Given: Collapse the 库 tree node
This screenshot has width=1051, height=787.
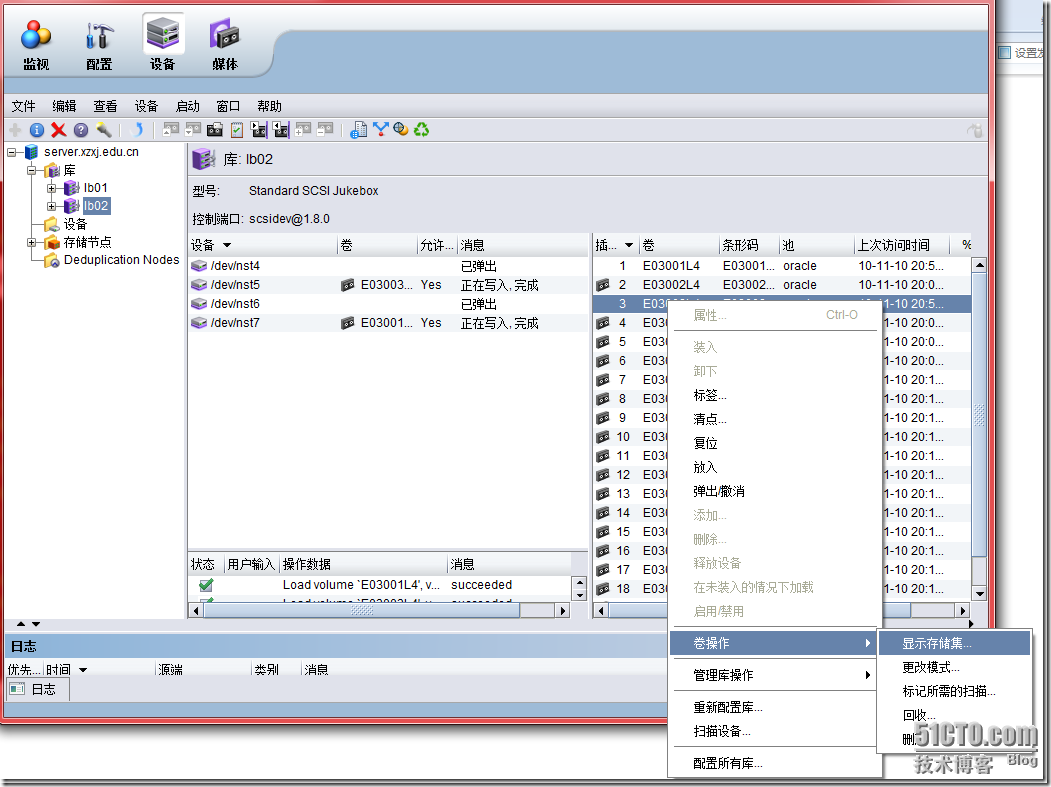Looking at the screenshot, I should pos(31,170).
